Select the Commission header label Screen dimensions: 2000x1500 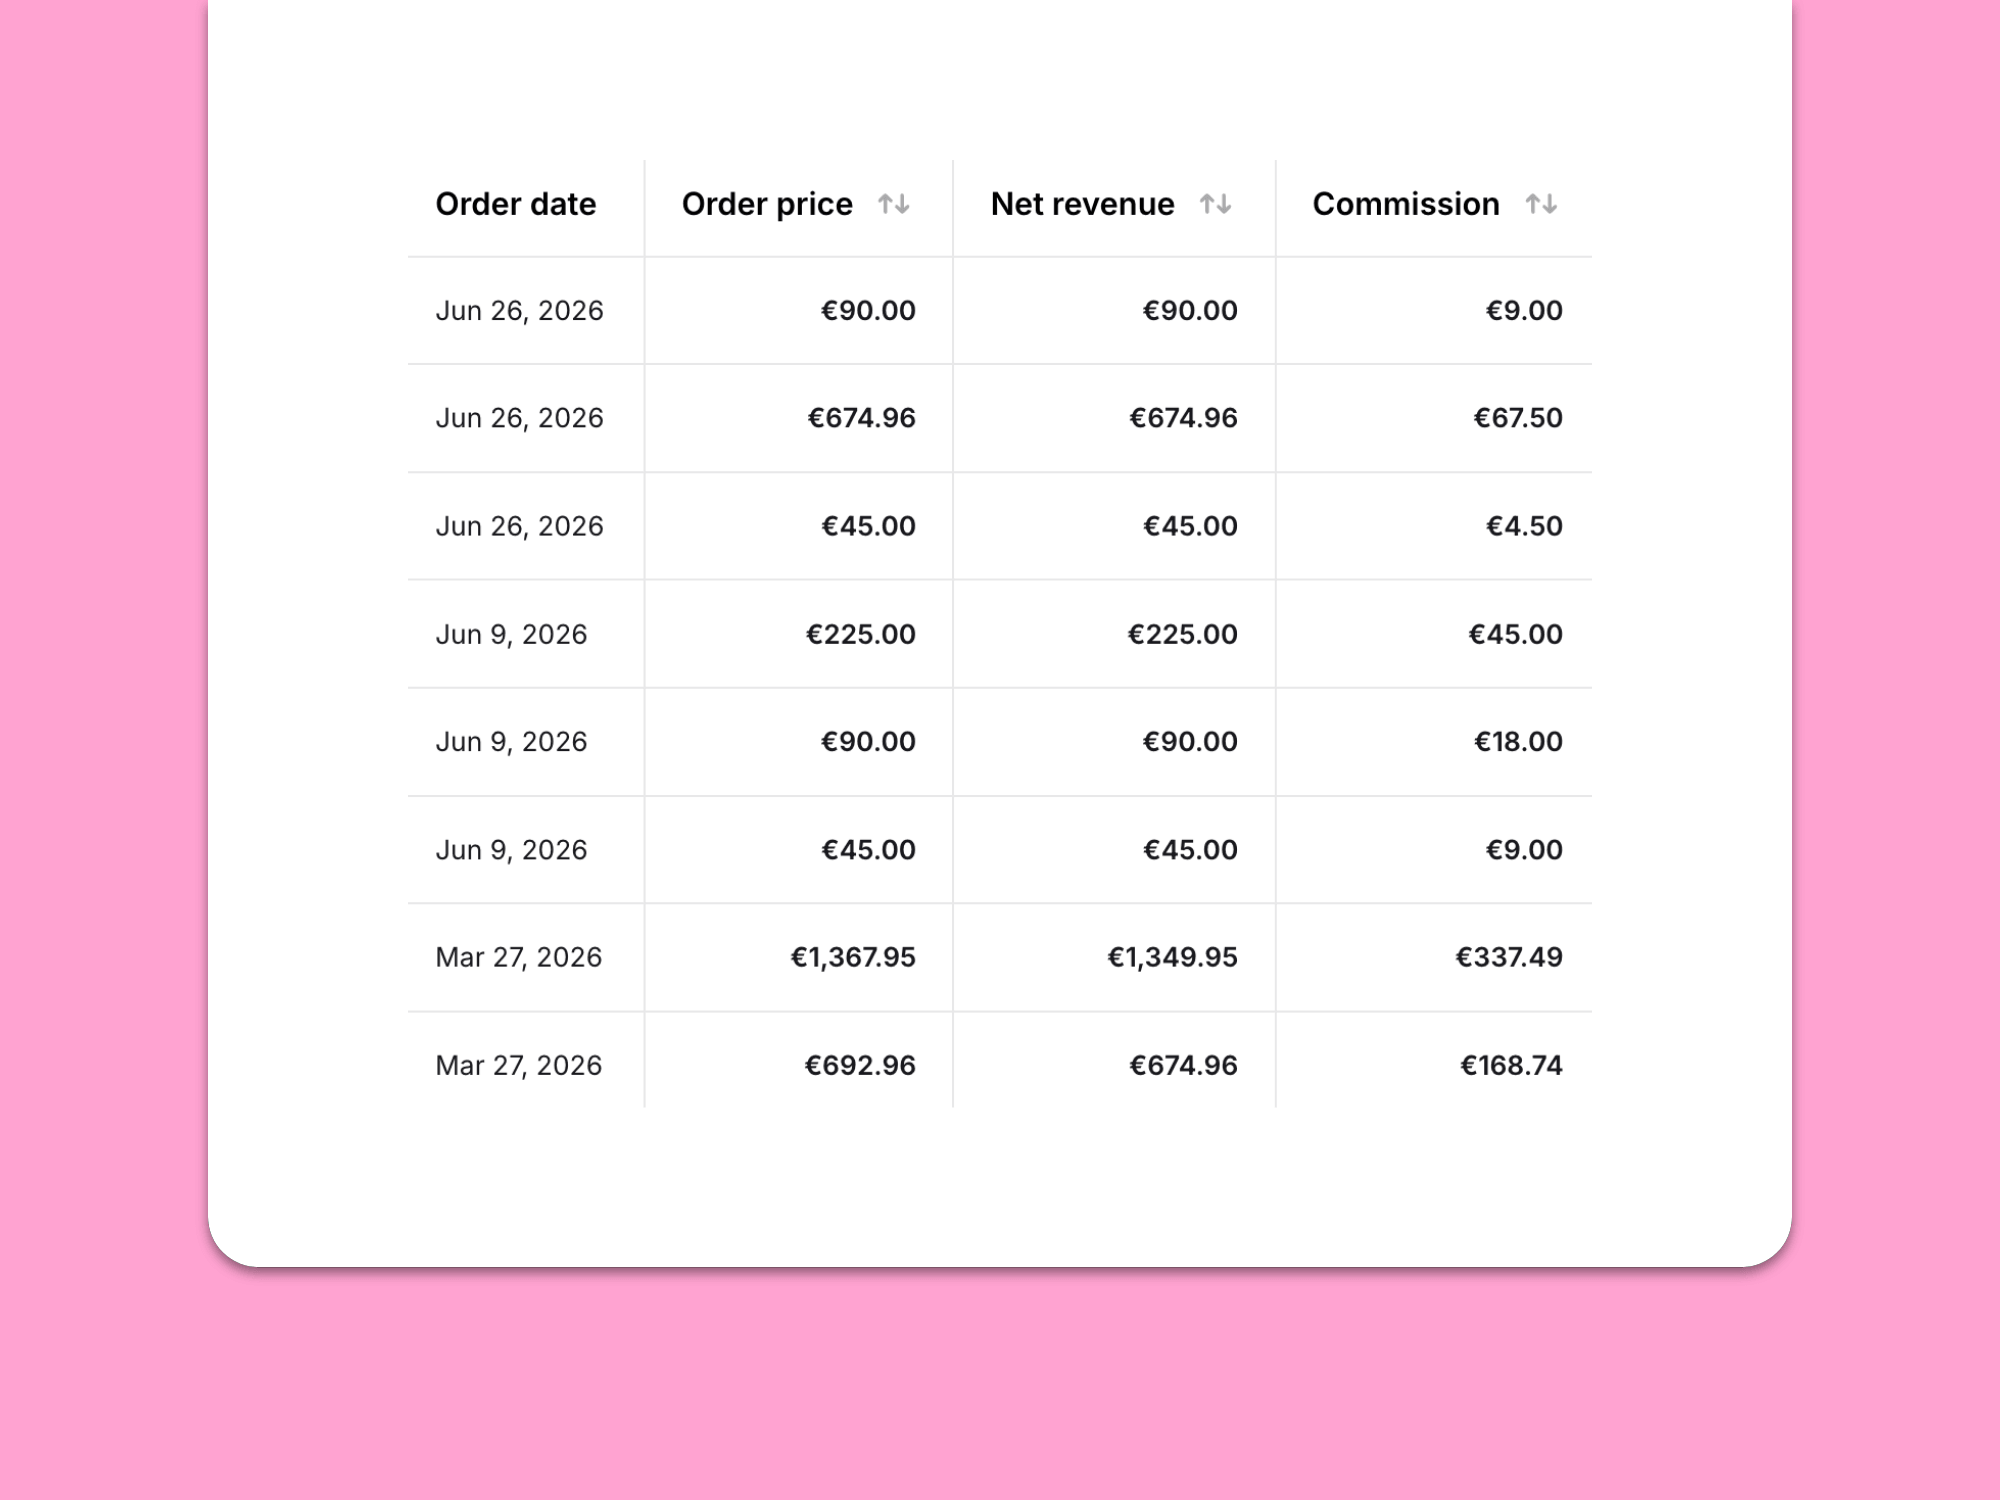point(1406,204)
